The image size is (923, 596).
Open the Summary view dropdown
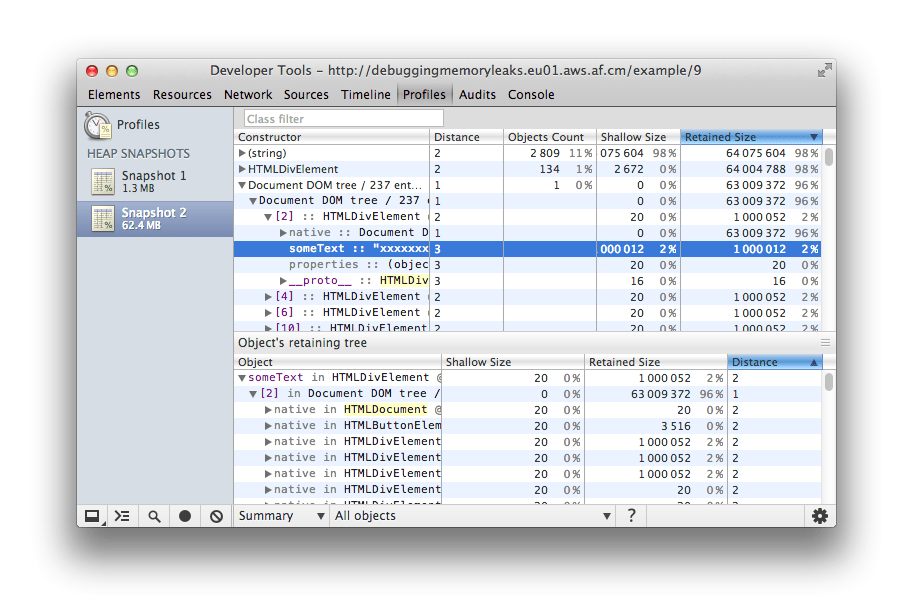[x=279, y=515]
